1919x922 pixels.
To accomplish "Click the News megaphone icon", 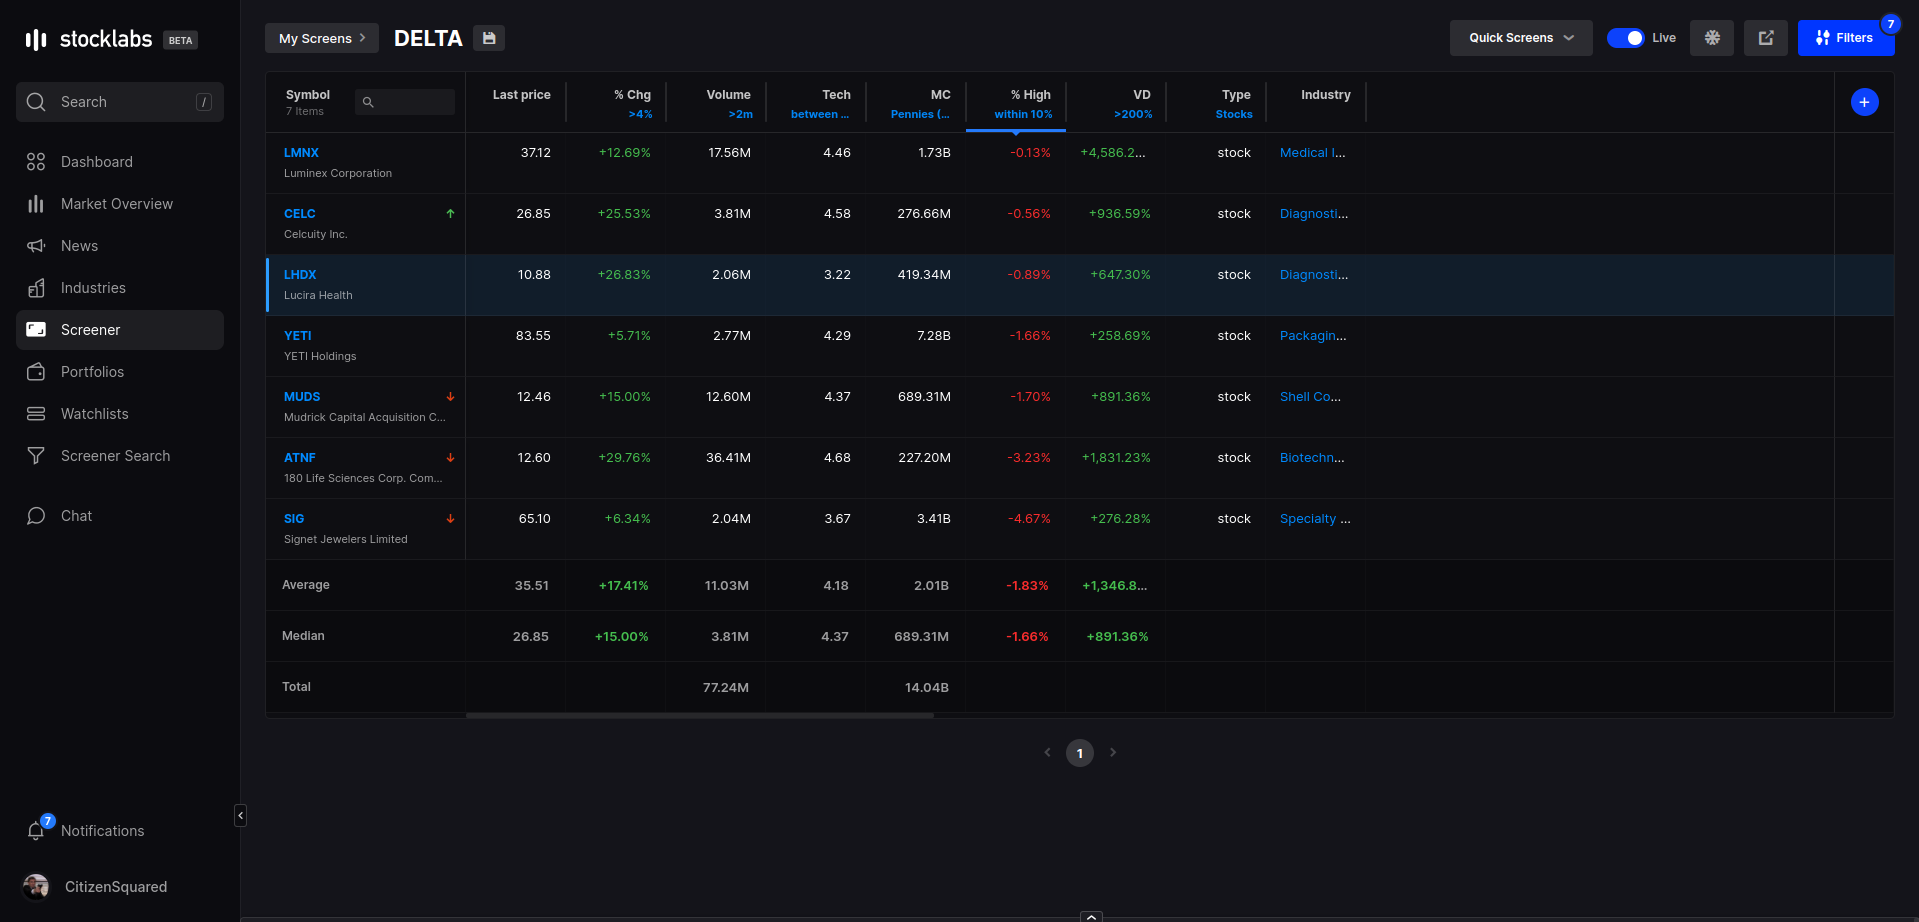I will (x=36, y=246).
